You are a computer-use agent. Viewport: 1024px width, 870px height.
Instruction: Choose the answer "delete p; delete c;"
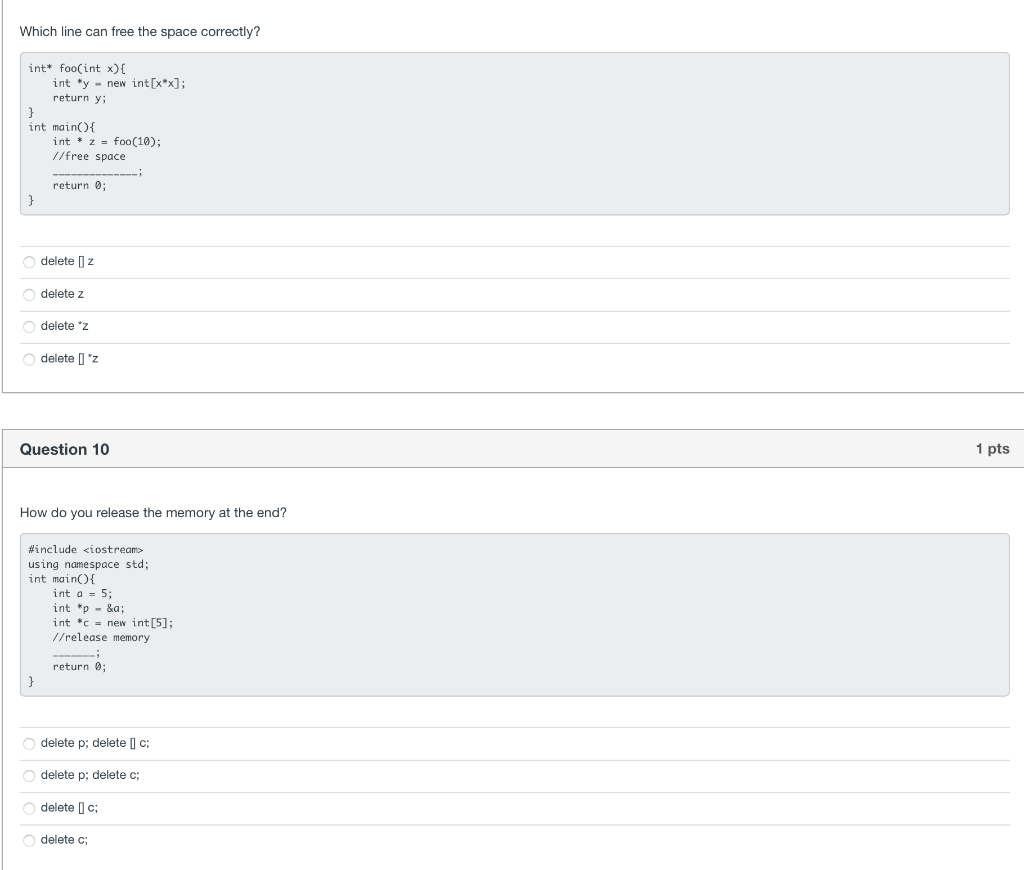pyautogui.click(x=29, y=775)
